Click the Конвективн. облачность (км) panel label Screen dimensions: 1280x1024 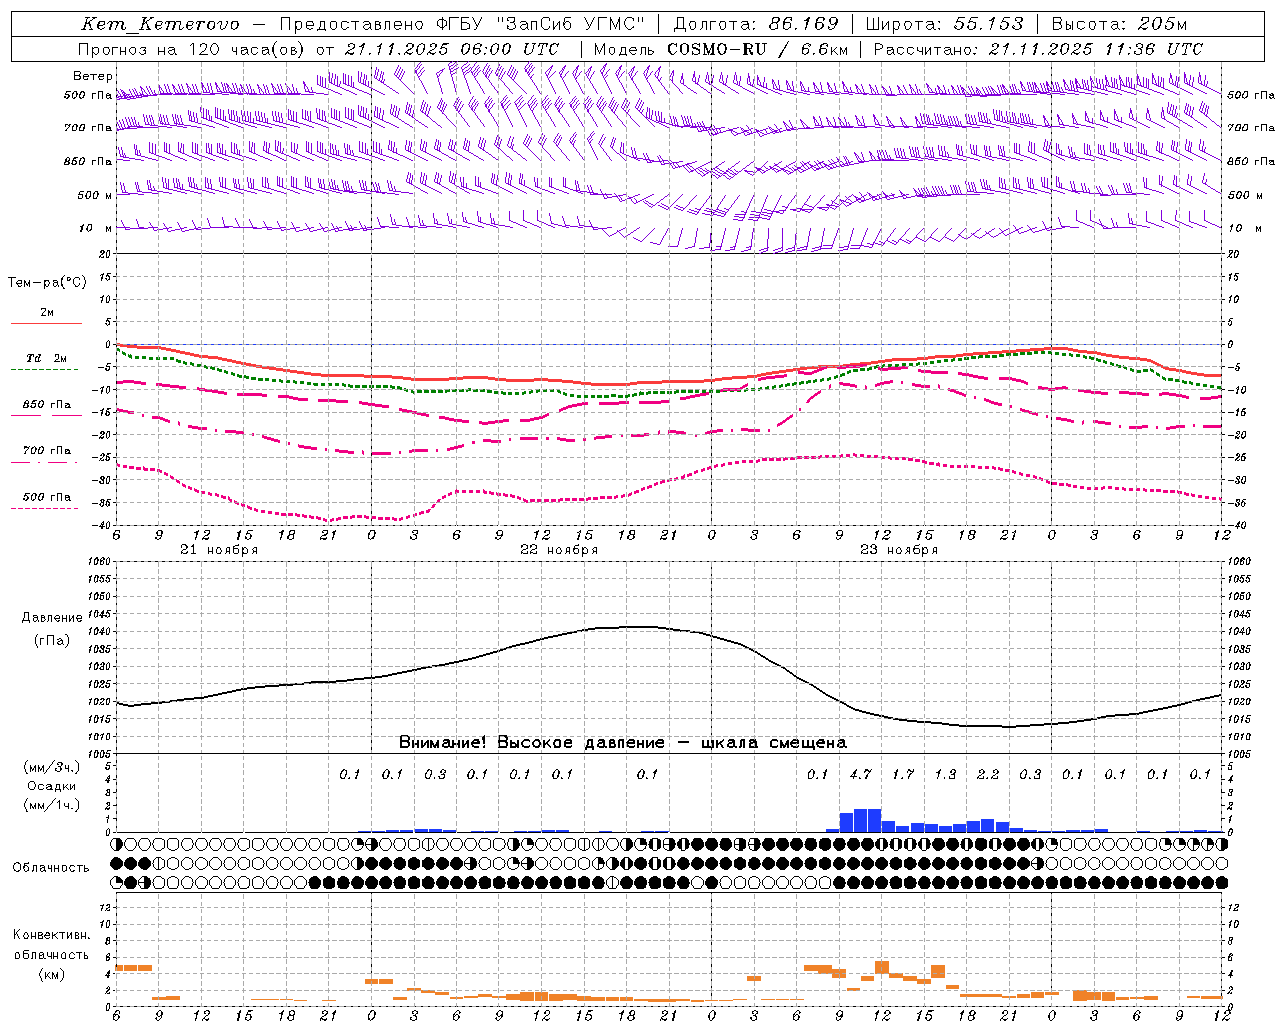(x=52, y=954)
